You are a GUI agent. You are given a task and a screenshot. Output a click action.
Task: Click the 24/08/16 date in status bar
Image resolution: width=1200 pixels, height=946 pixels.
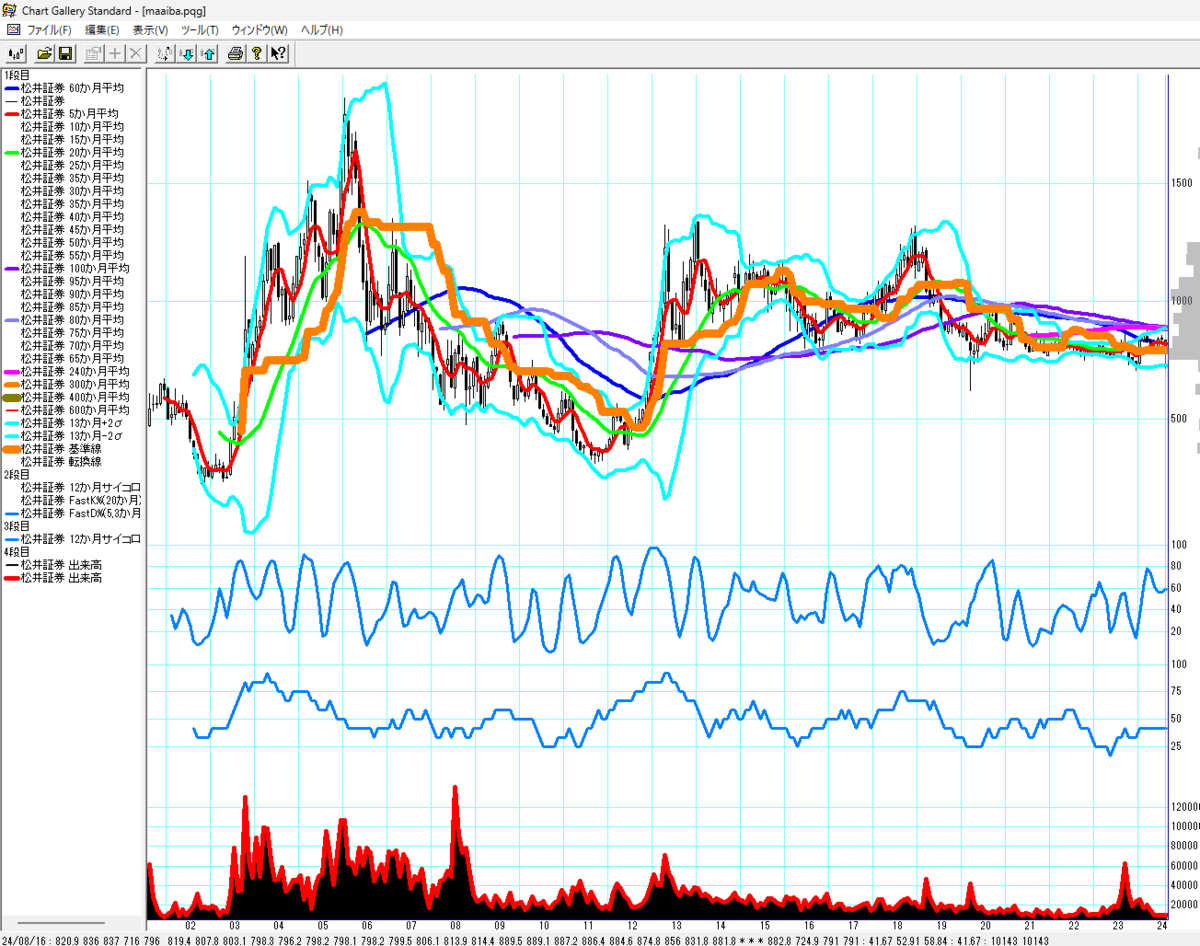click(x=24, y=940)
